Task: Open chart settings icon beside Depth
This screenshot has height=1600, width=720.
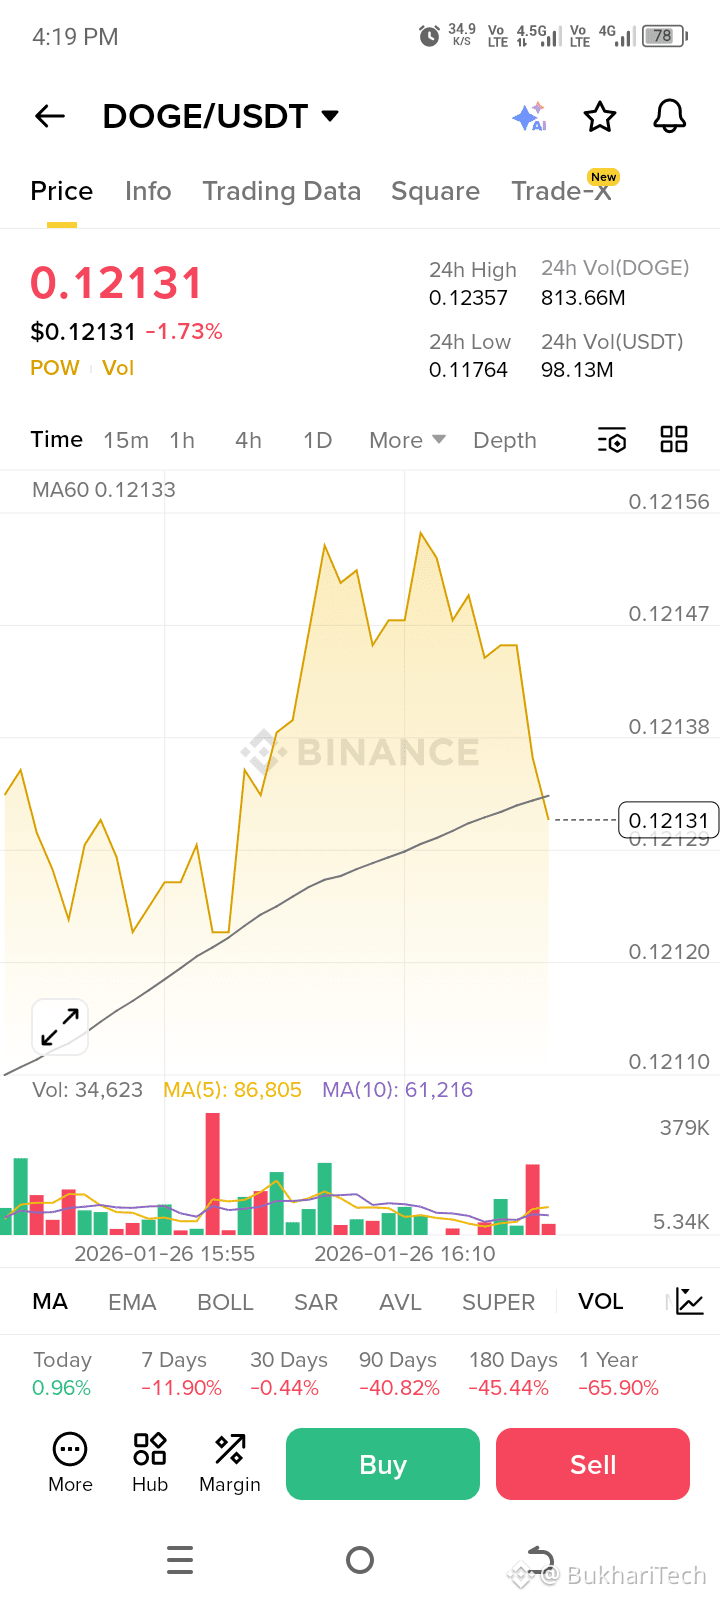Action: 611,440
